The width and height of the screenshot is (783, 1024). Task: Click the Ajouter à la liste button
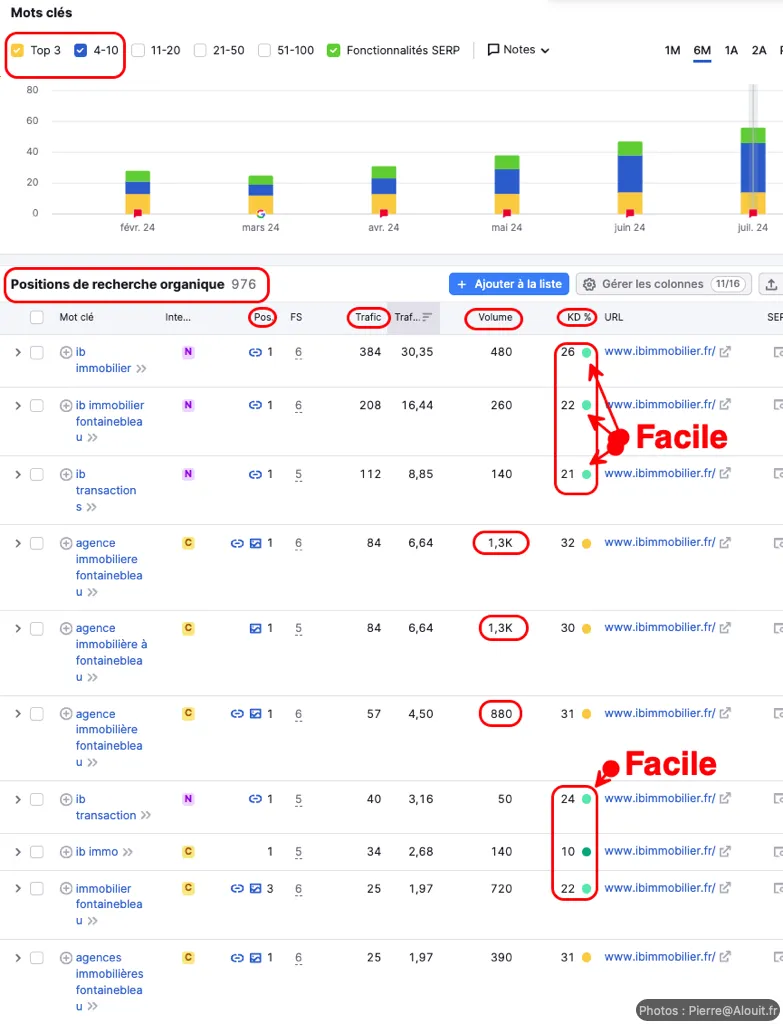coord(508,284)
